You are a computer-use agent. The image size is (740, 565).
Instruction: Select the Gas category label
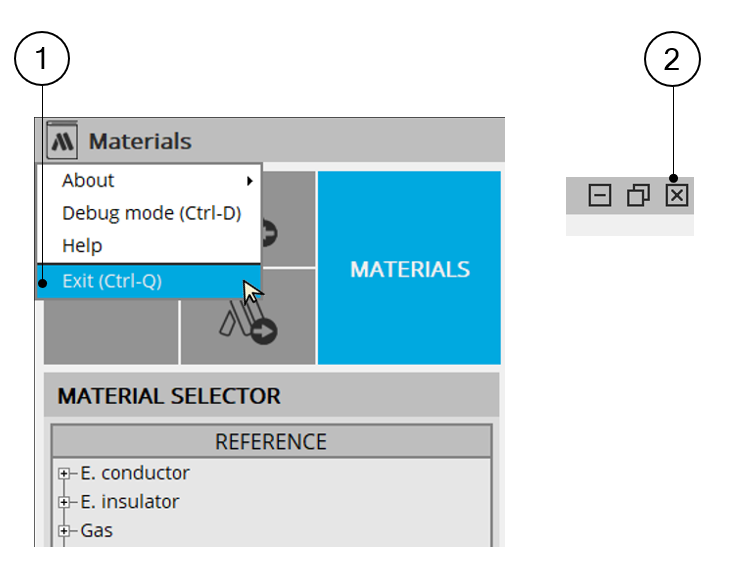click(x=97, y=531)
